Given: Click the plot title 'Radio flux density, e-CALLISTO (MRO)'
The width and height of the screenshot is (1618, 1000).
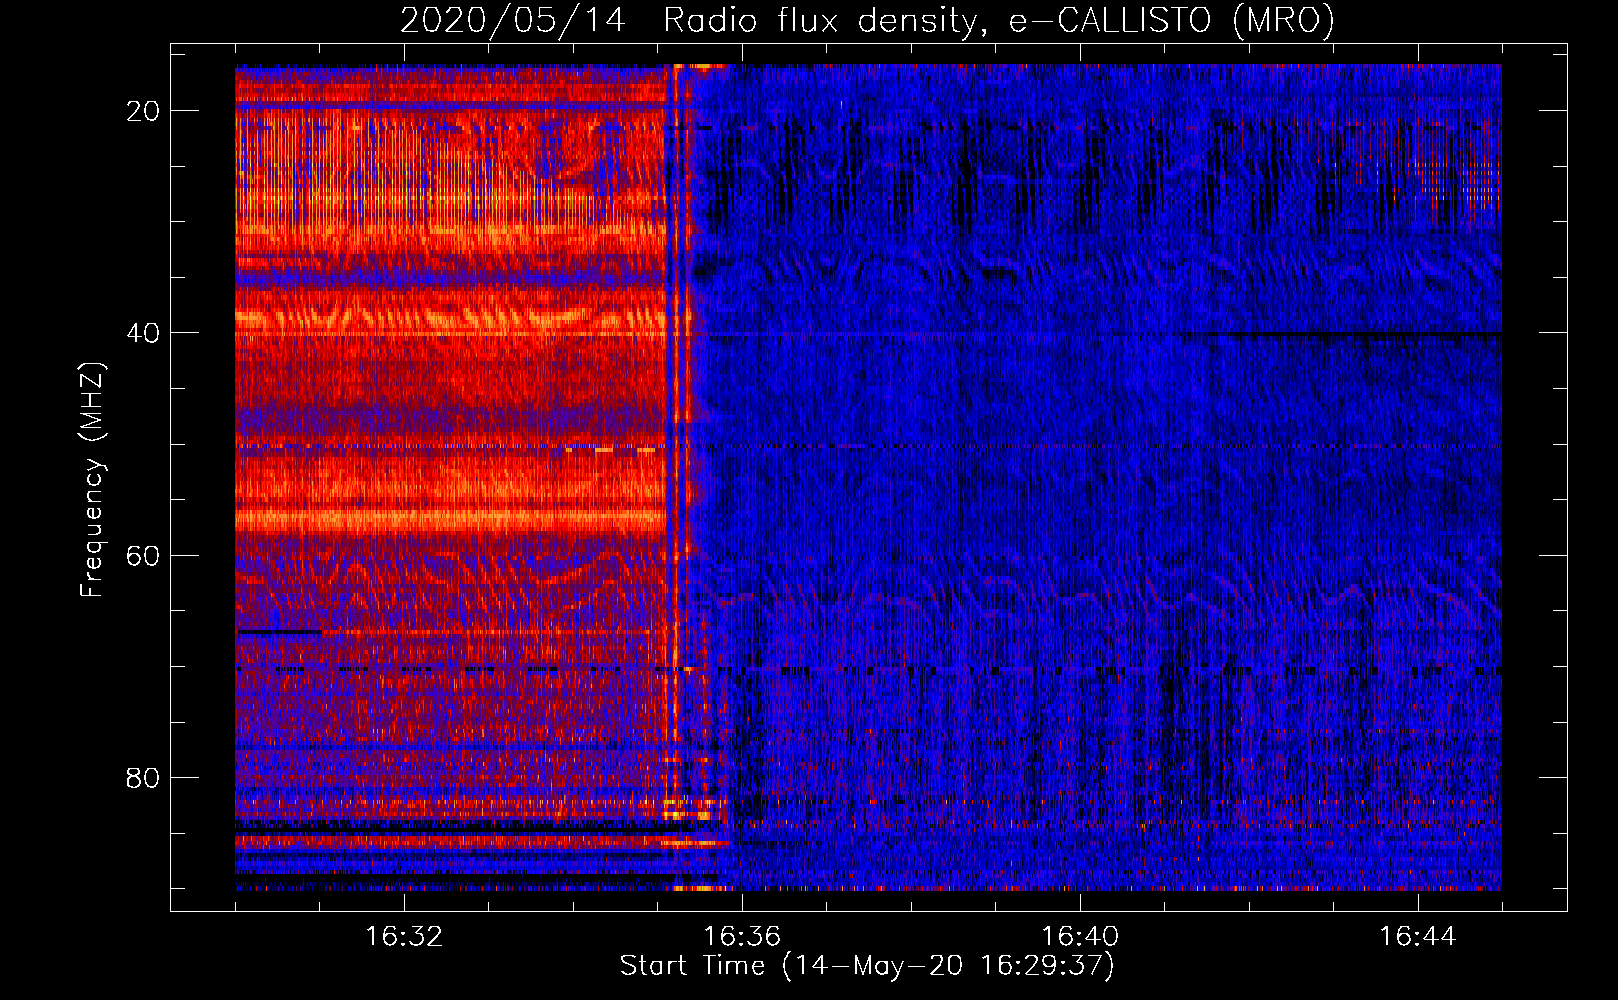Looking at the screenshot, I should tap(999, 21).
